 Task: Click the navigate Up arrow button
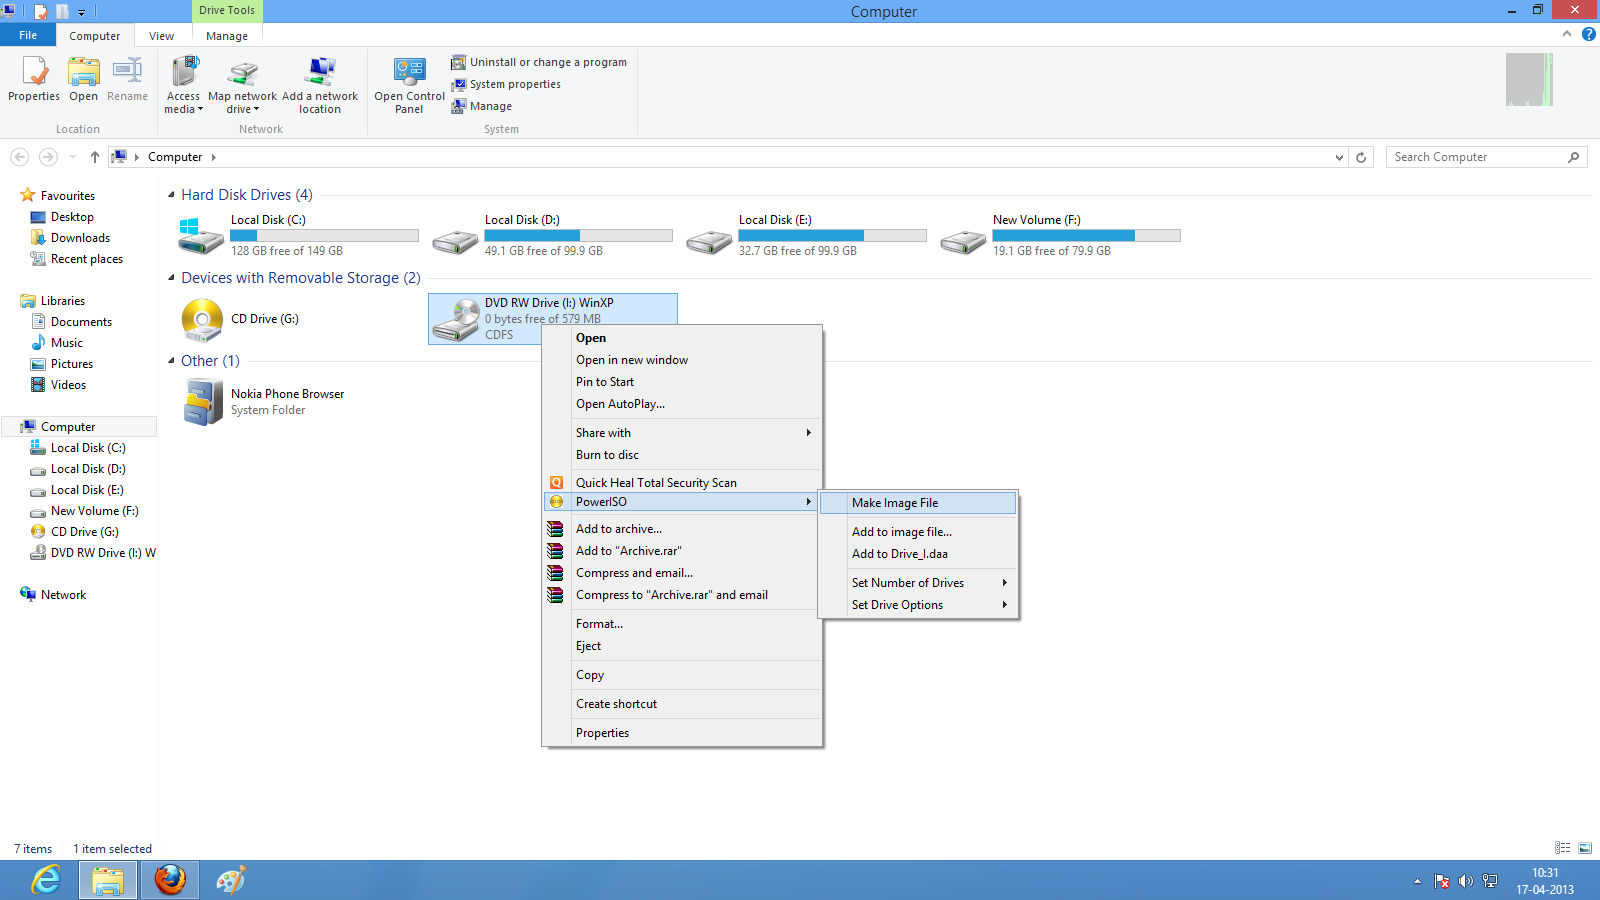(94, 157)
